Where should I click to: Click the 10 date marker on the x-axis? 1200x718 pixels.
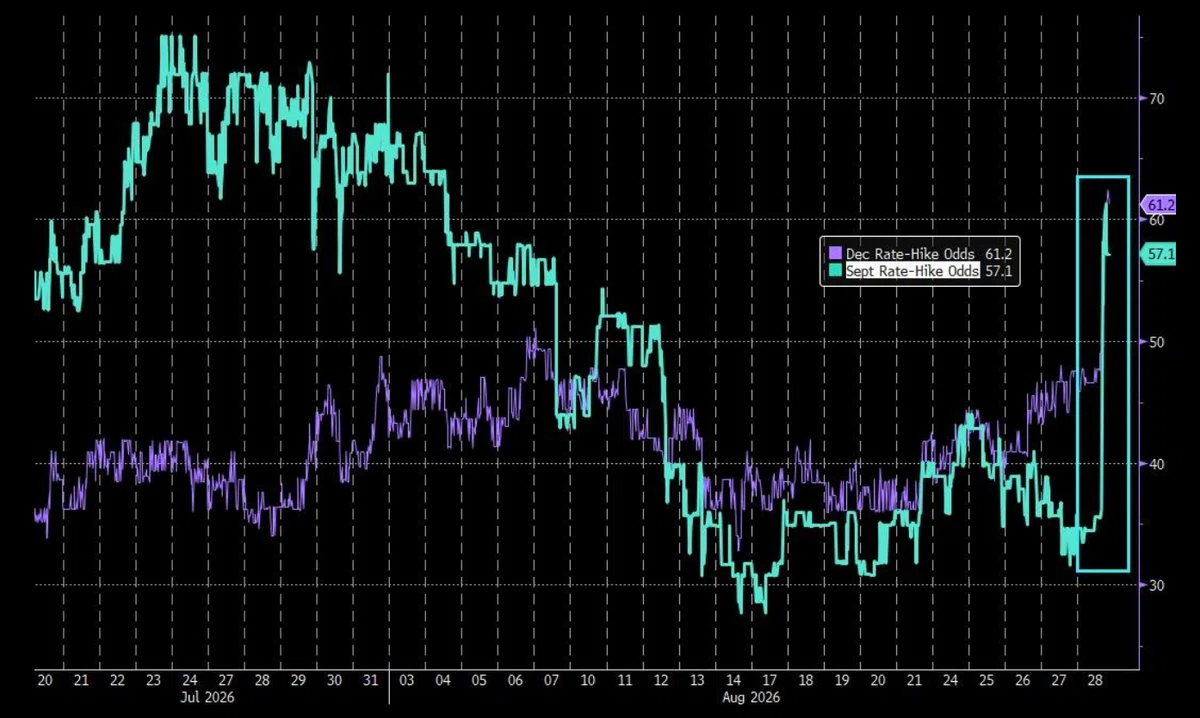(x=588, y=681)
